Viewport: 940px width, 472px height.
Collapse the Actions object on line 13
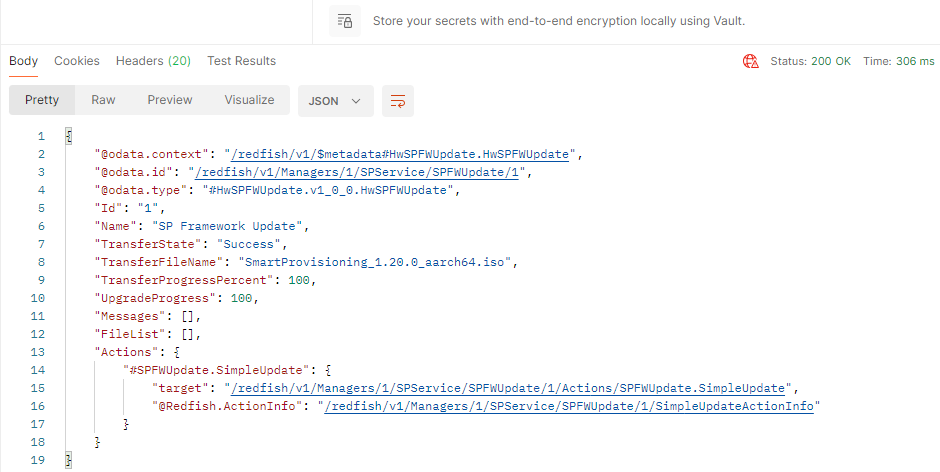click(x=176, y=352)
